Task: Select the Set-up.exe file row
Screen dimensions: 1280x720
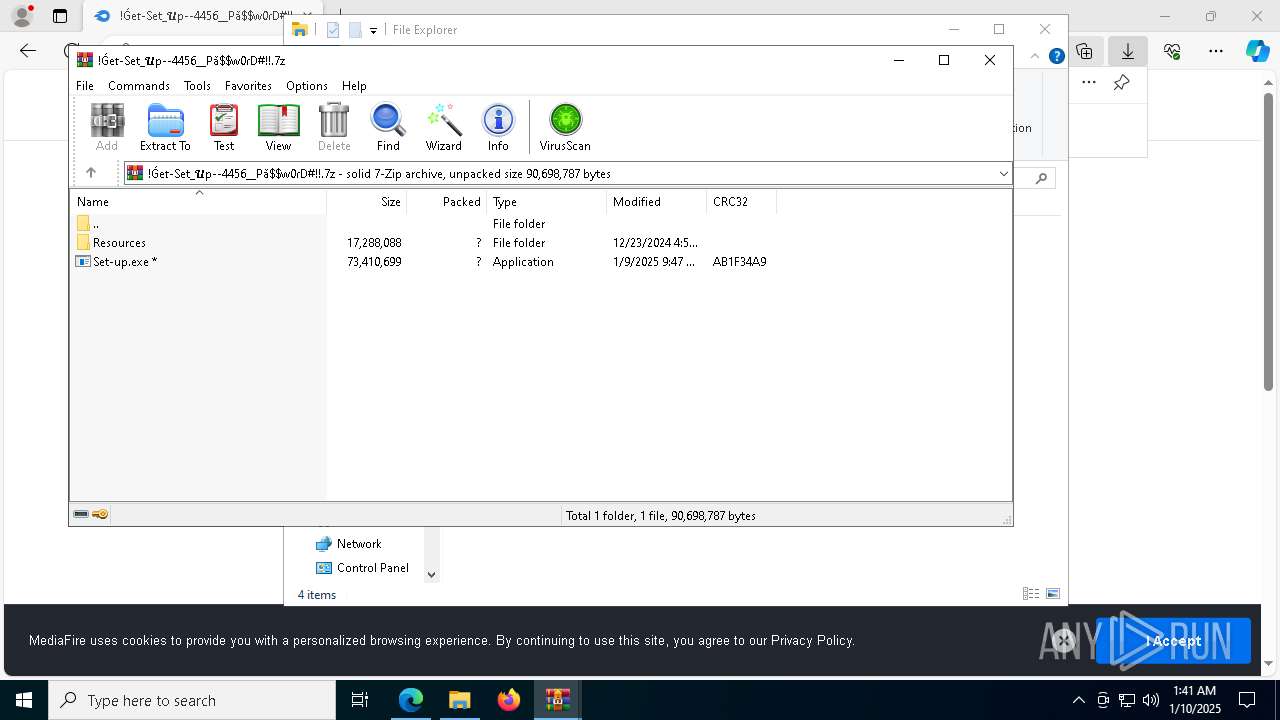Action: tap(540, 262)
